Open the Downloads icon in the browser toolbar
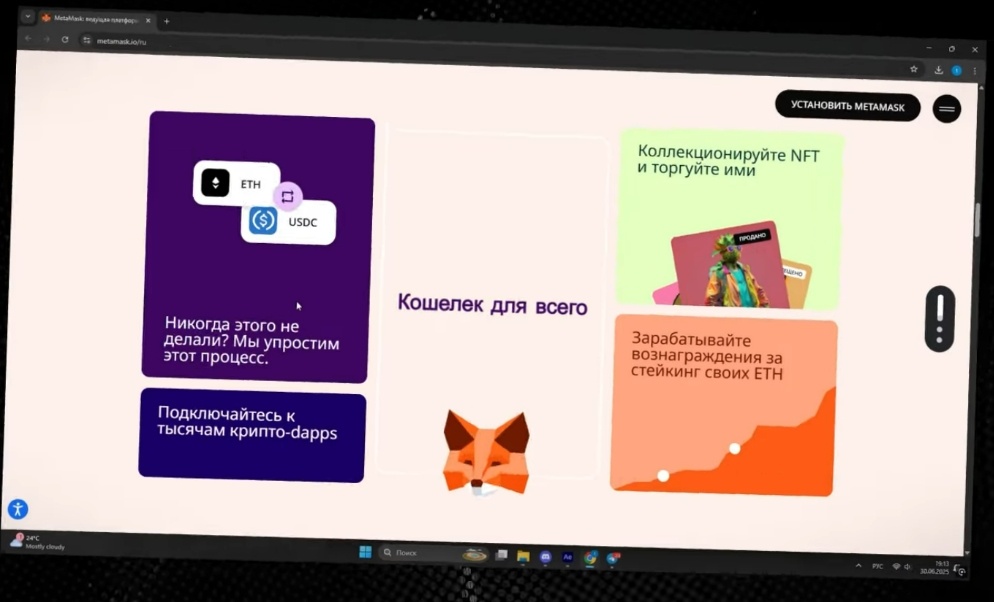 click(938, 70)
